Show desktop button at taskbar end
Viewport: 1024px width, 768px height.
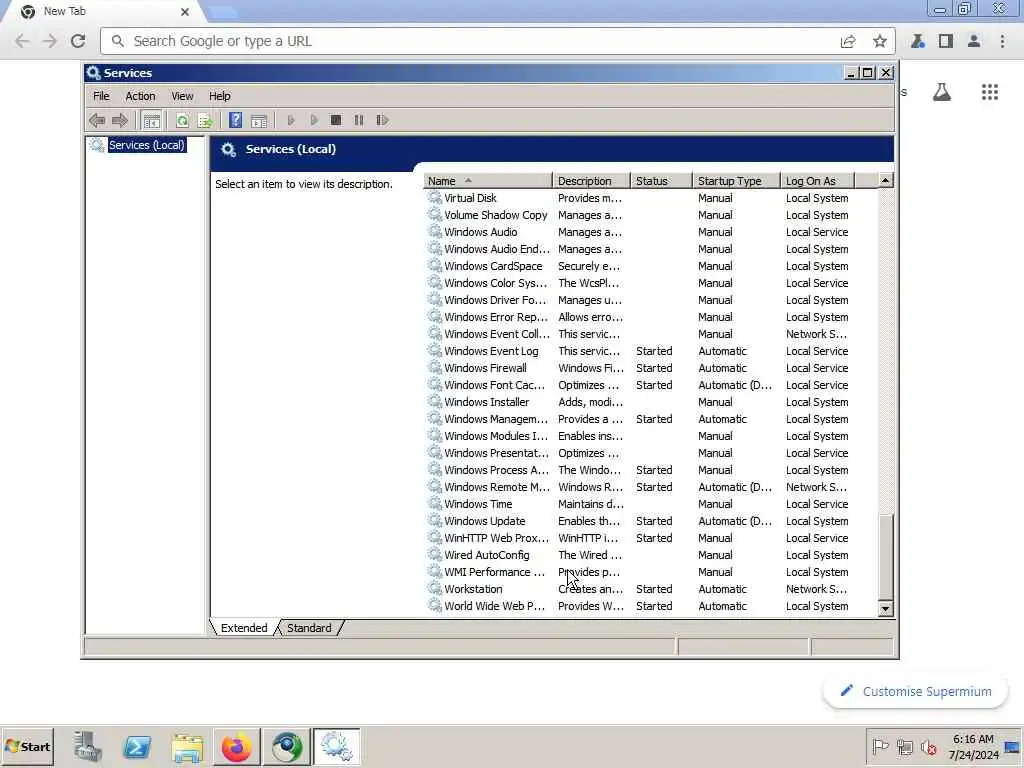pyautogui.click(x=1012, y=746)
